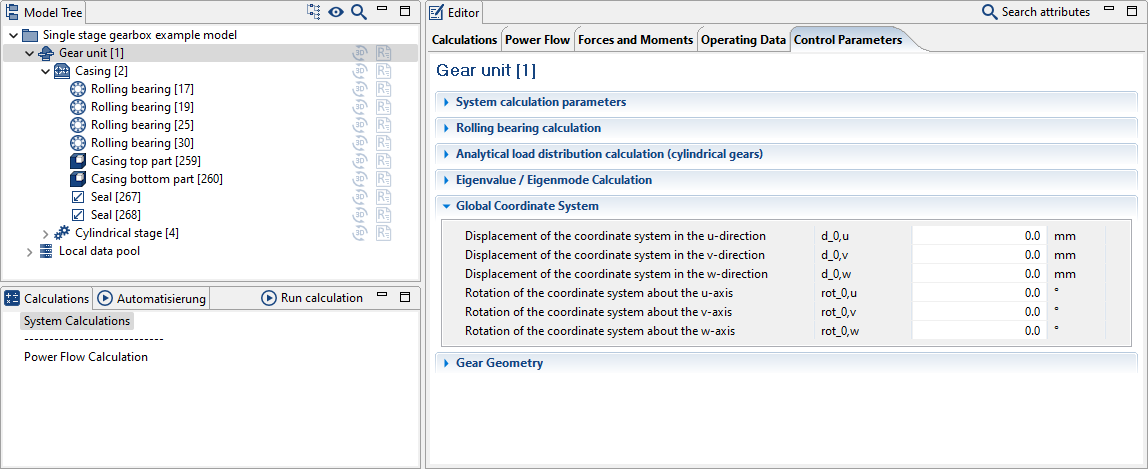This screenshot has height=469, width=1148.
Task: Click the Rolling bearing [19] icon
Action: coord(78,107)
